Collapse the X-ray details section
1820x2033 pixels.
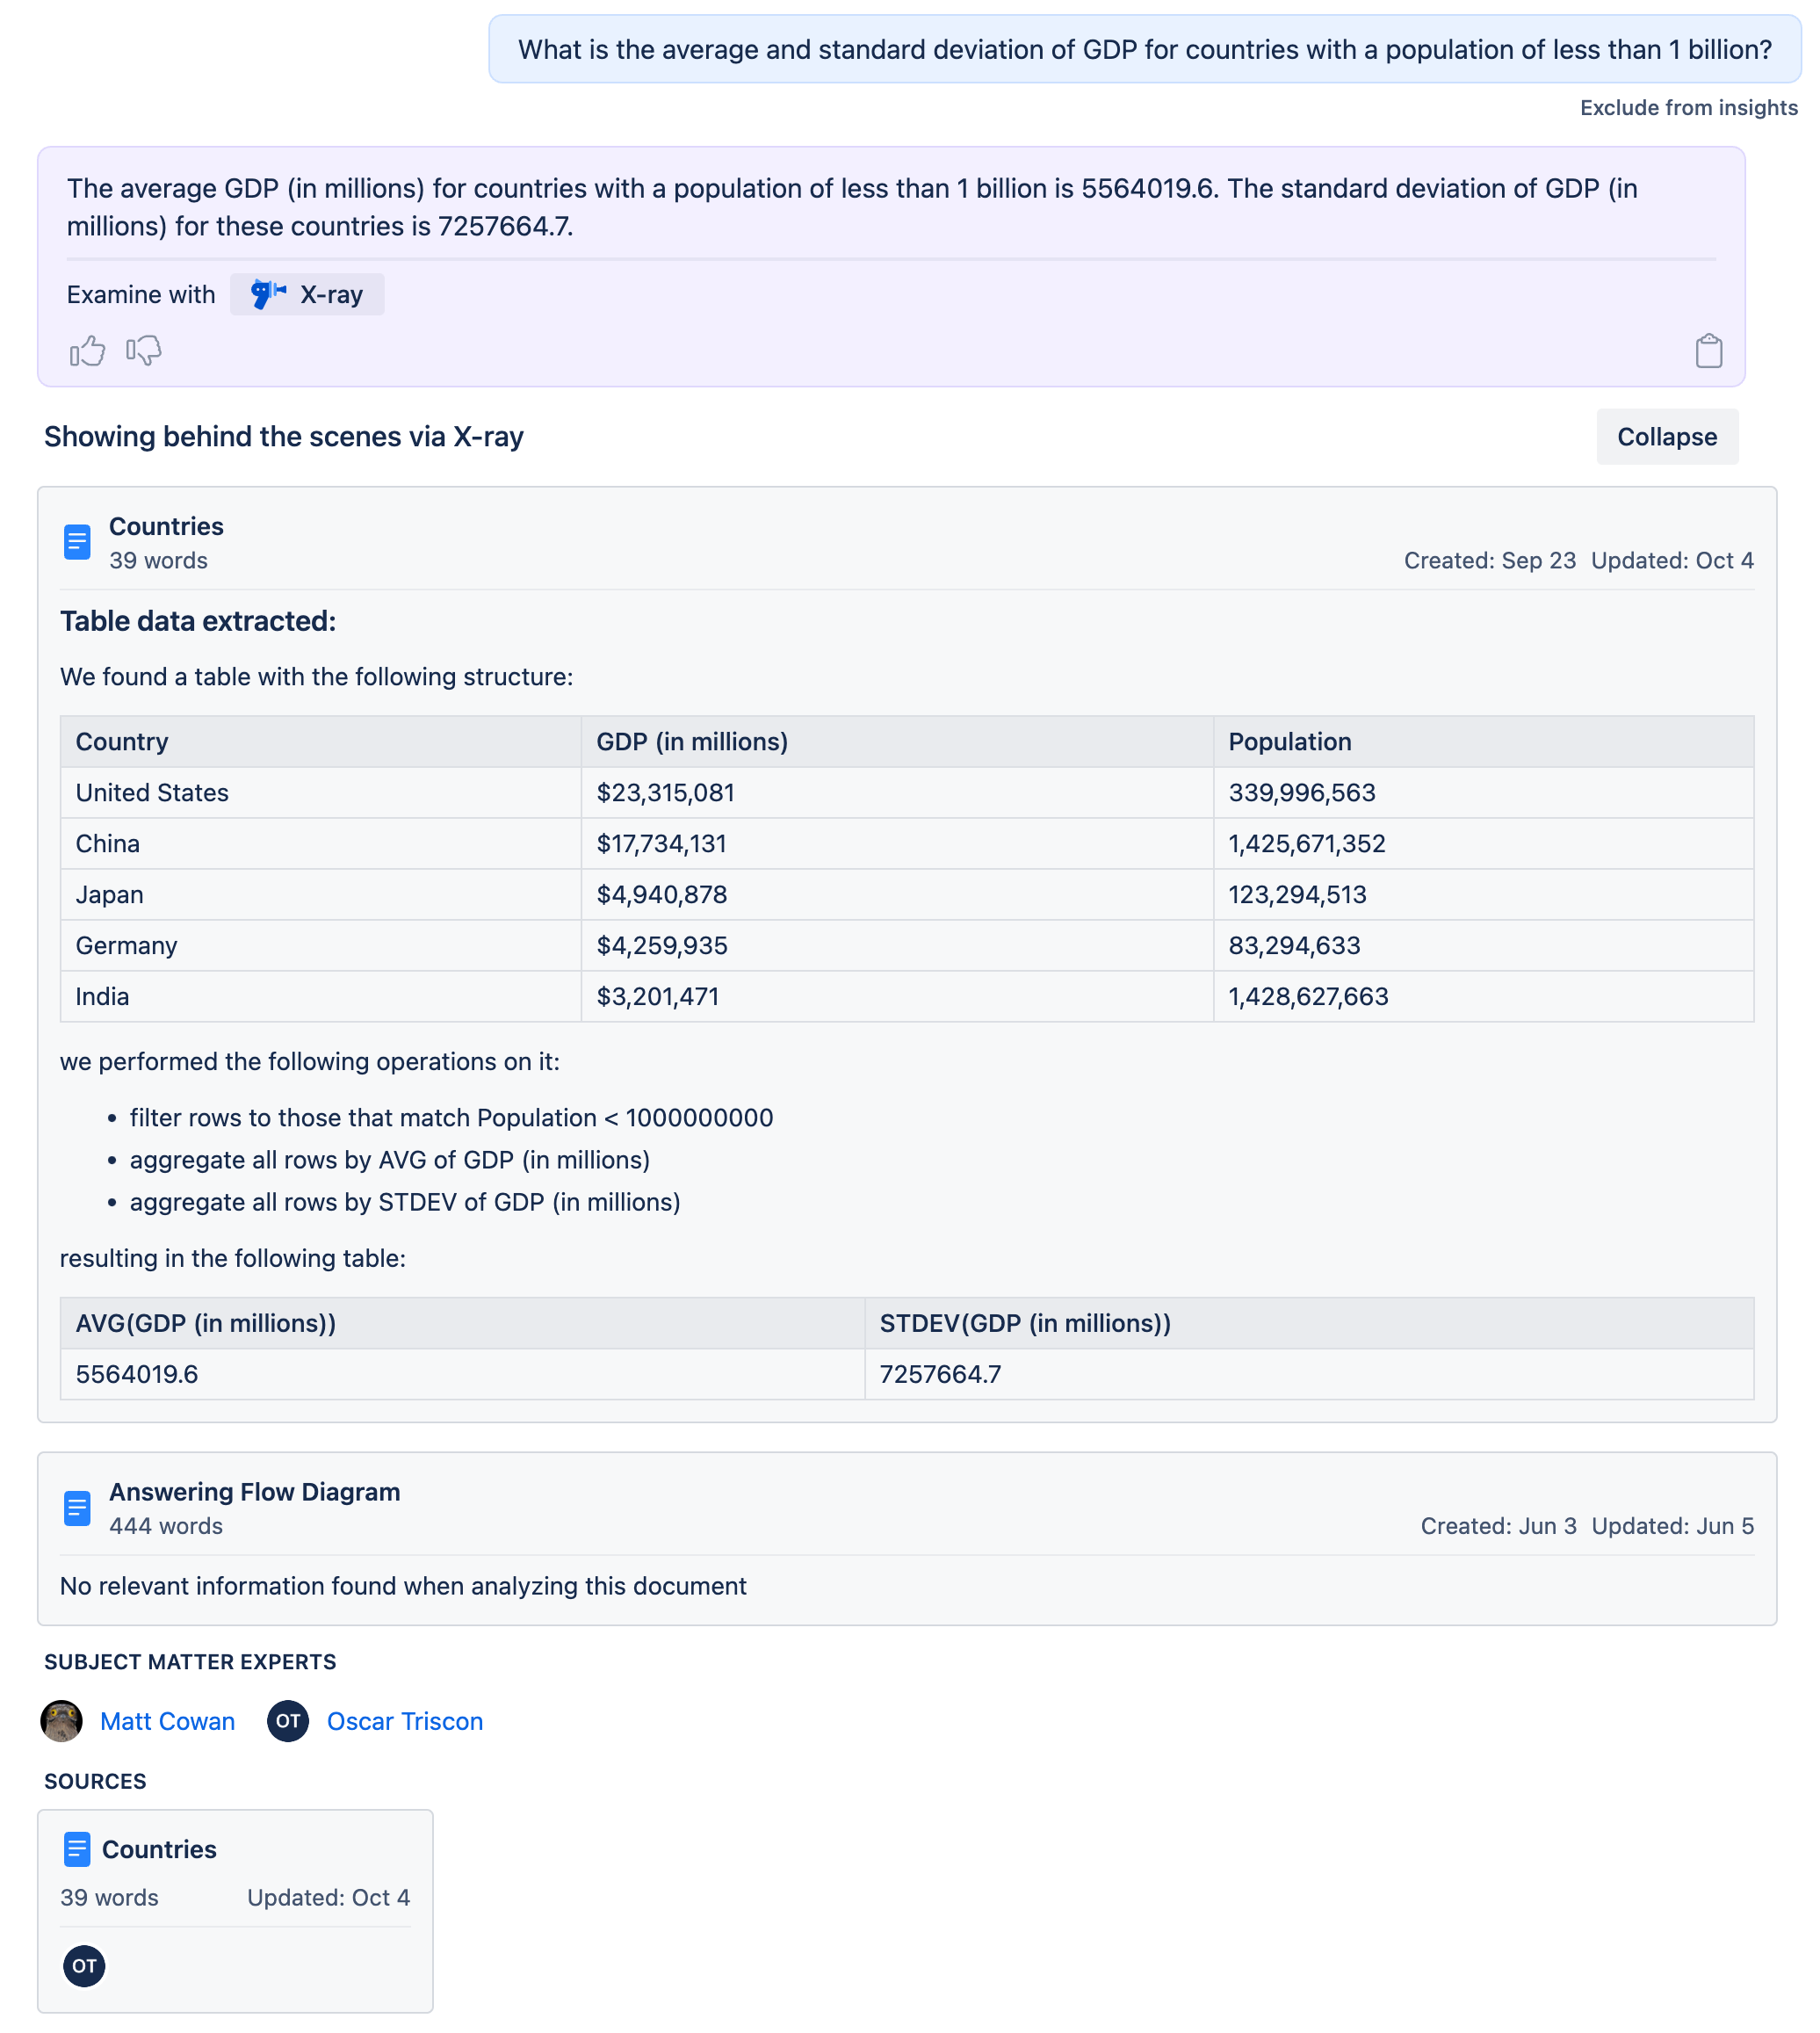click(1666, 437)
